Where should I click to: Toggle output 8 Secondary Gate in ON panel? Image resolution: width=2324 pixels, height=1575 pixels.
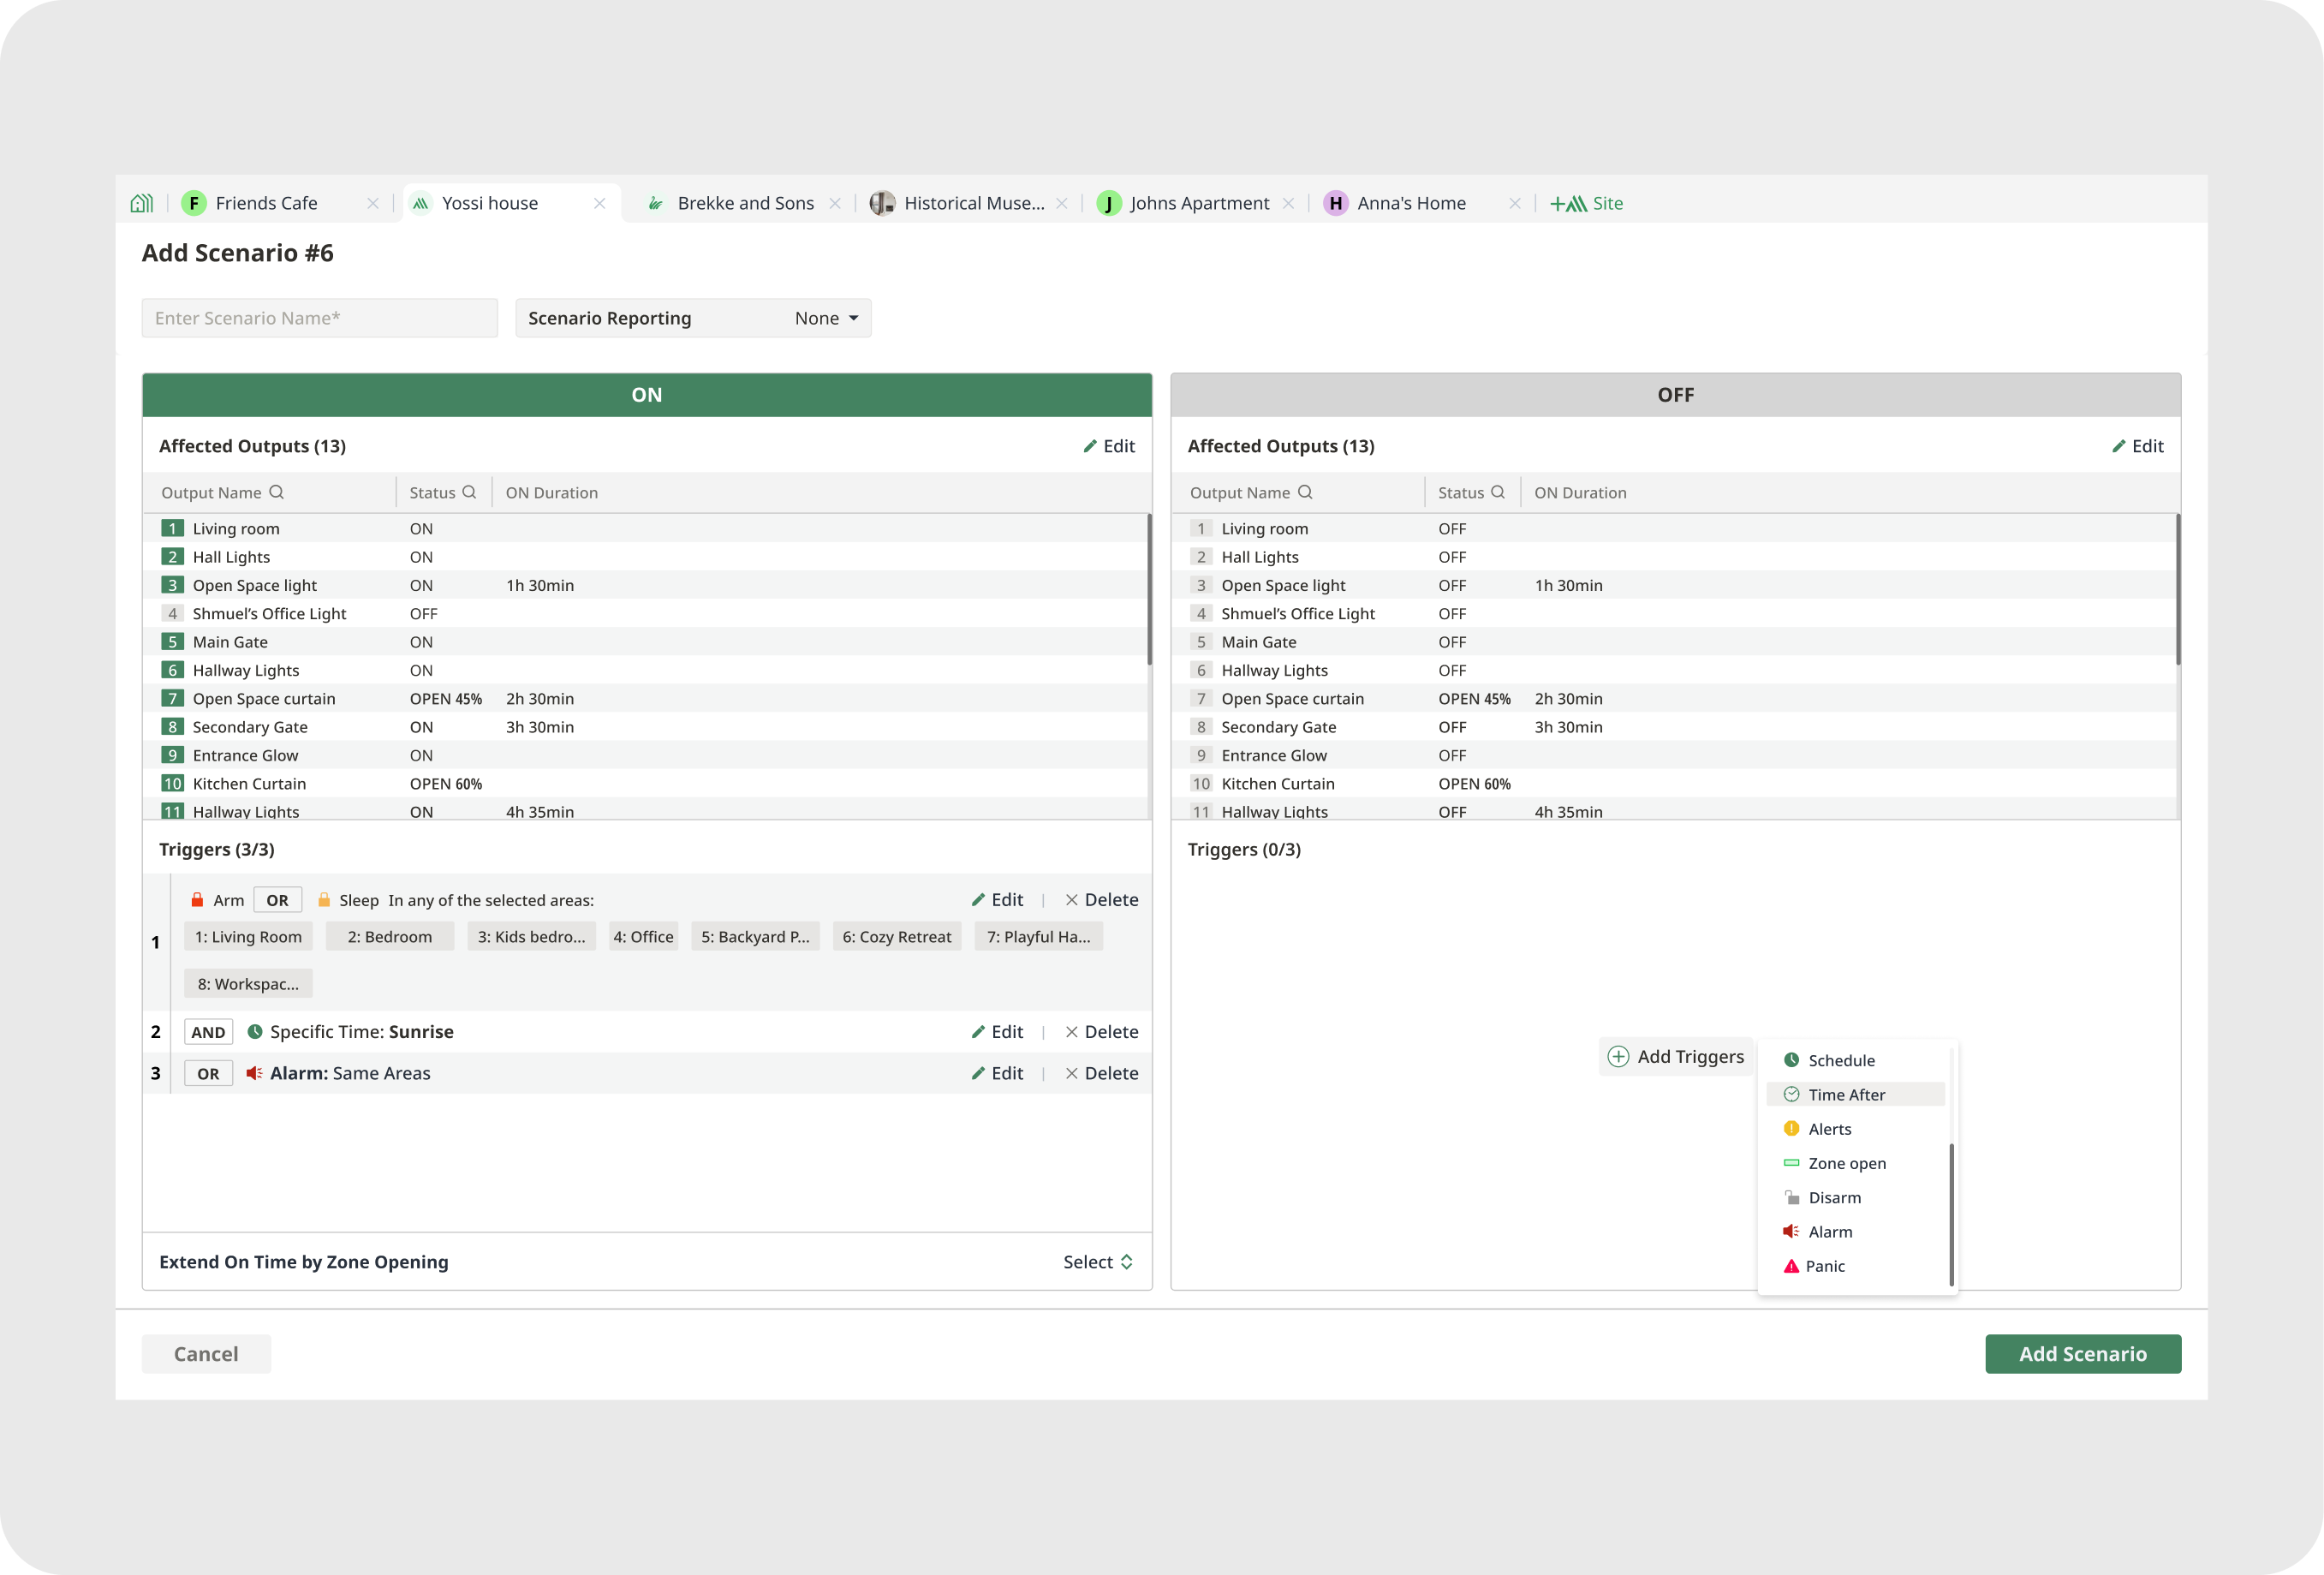(172, 727)
